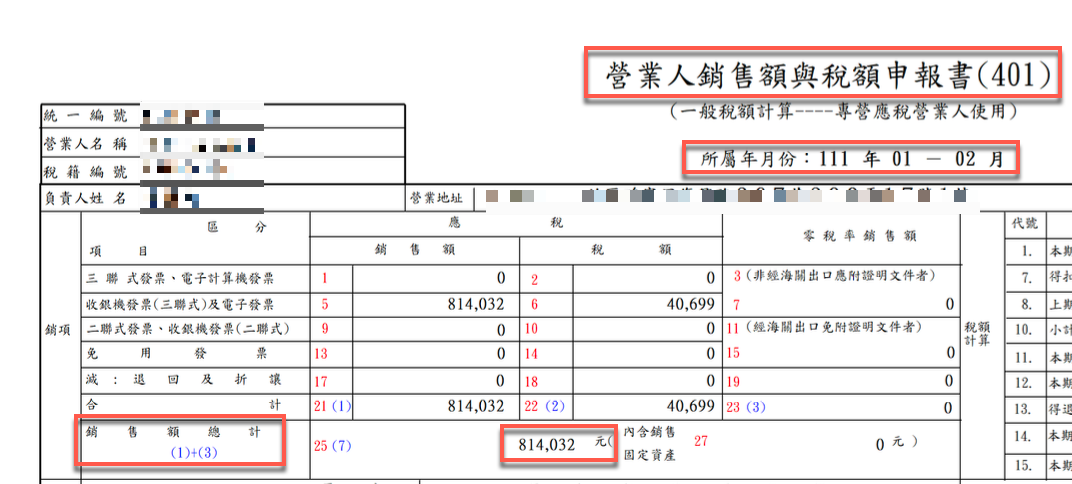Select red field code 17 in 退回及折讓 row
1072x484 pixels.
tap(322, 381)
